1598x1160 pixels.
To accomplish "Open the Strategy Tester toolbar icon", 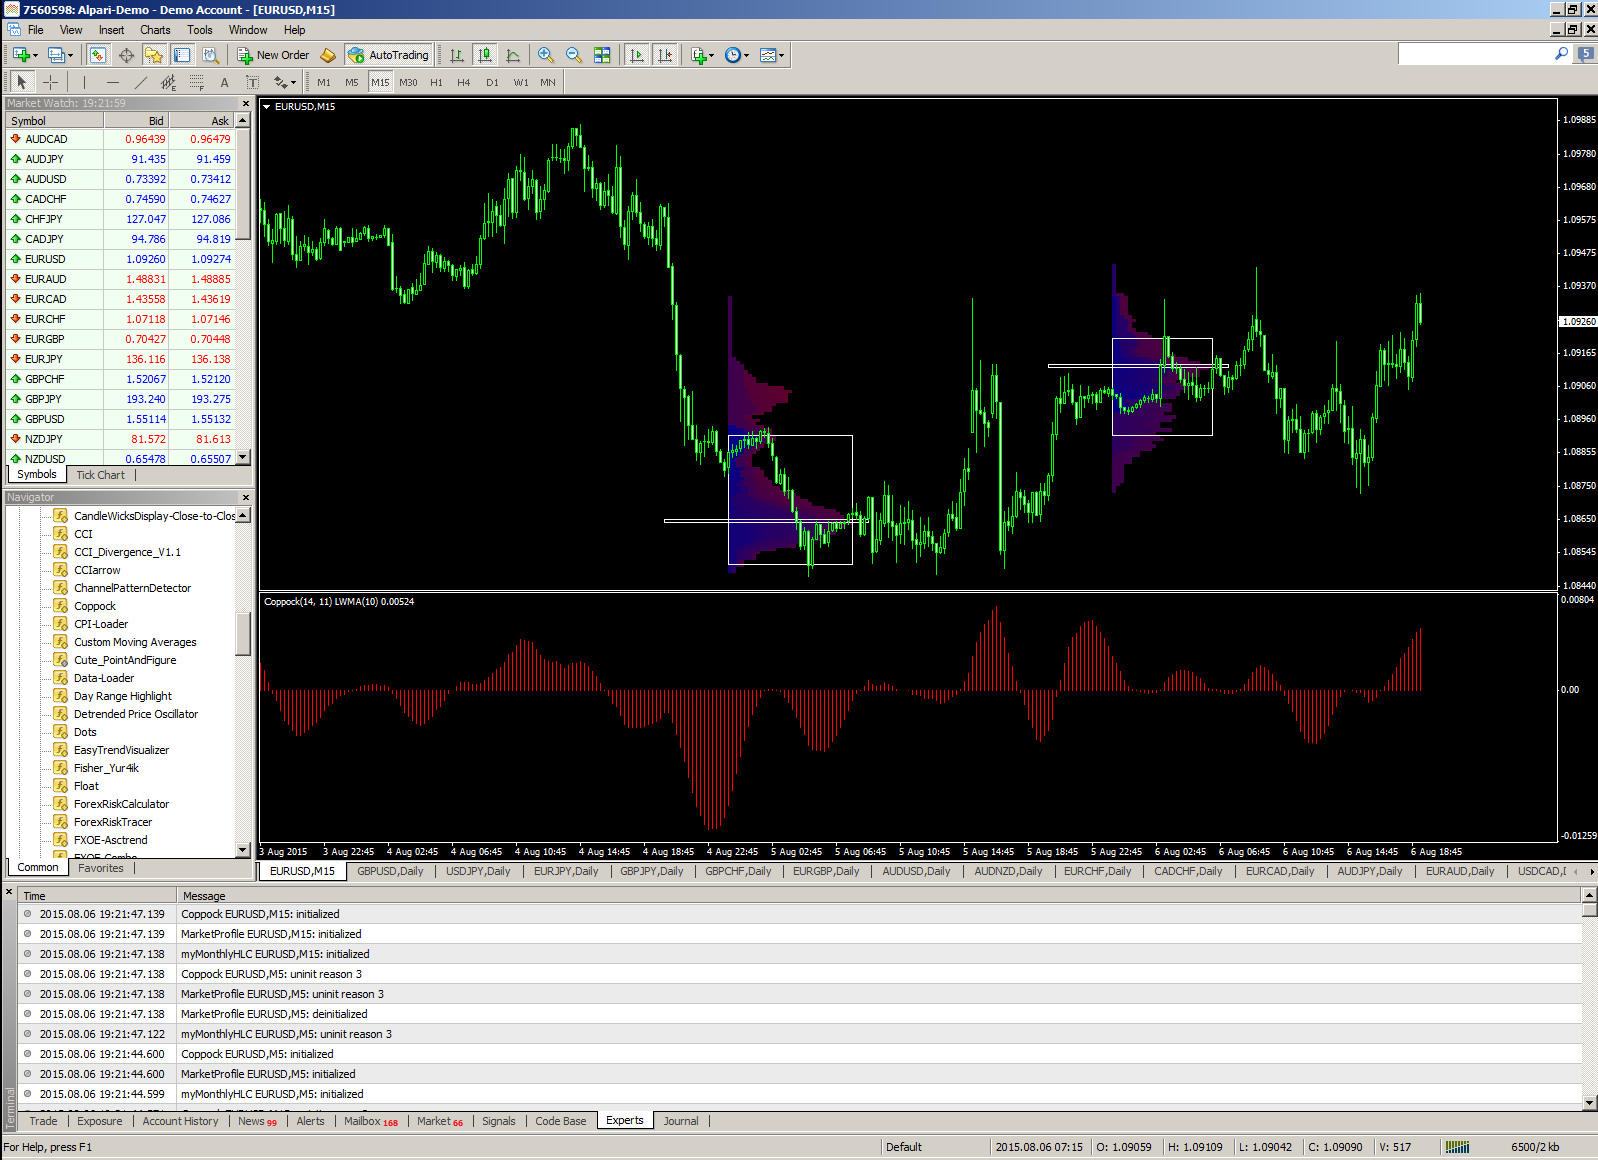I will (x=210, y=55).
